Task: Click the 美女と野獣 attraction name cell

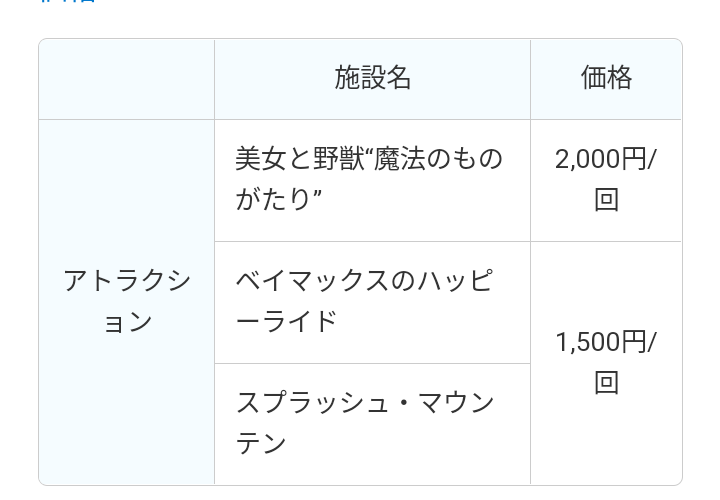Action: coord(372,180)
